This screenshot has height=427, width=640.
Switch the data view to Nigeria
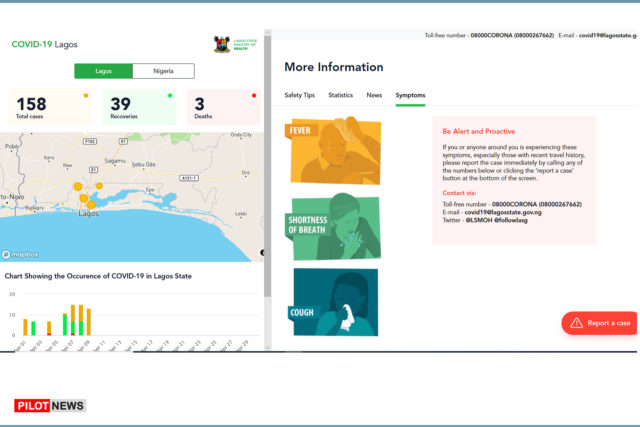tap(164, 71)
